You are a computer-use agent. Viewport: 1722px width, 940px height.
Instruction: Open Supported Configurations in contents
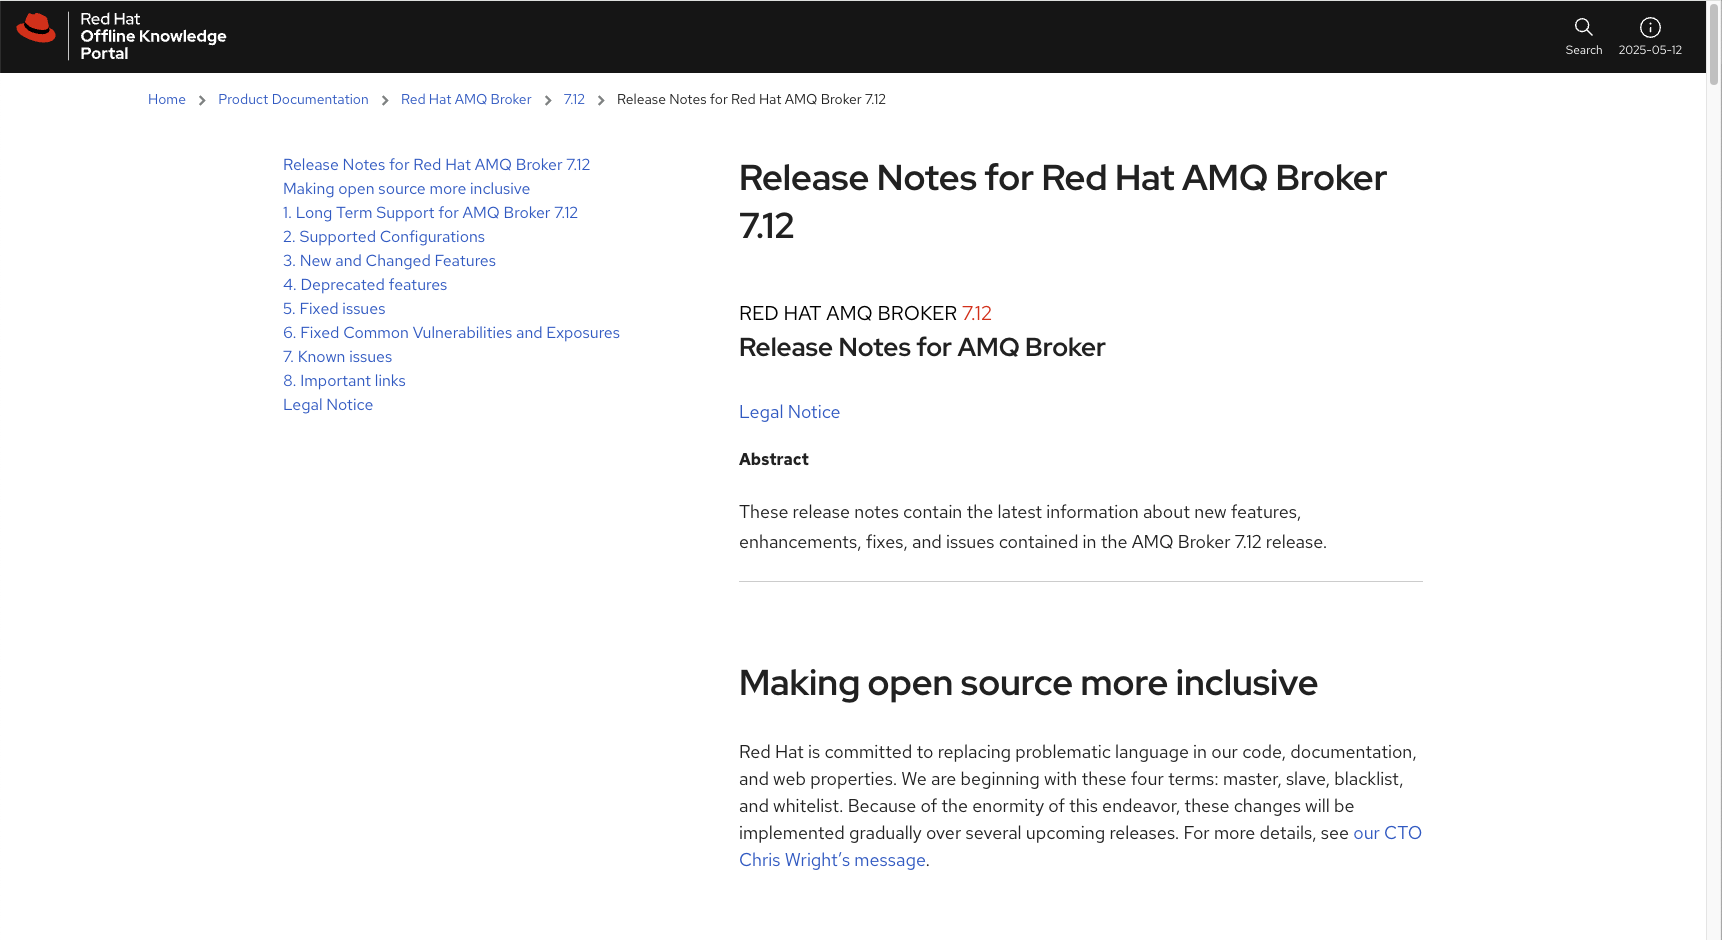(x=384, y=237)
